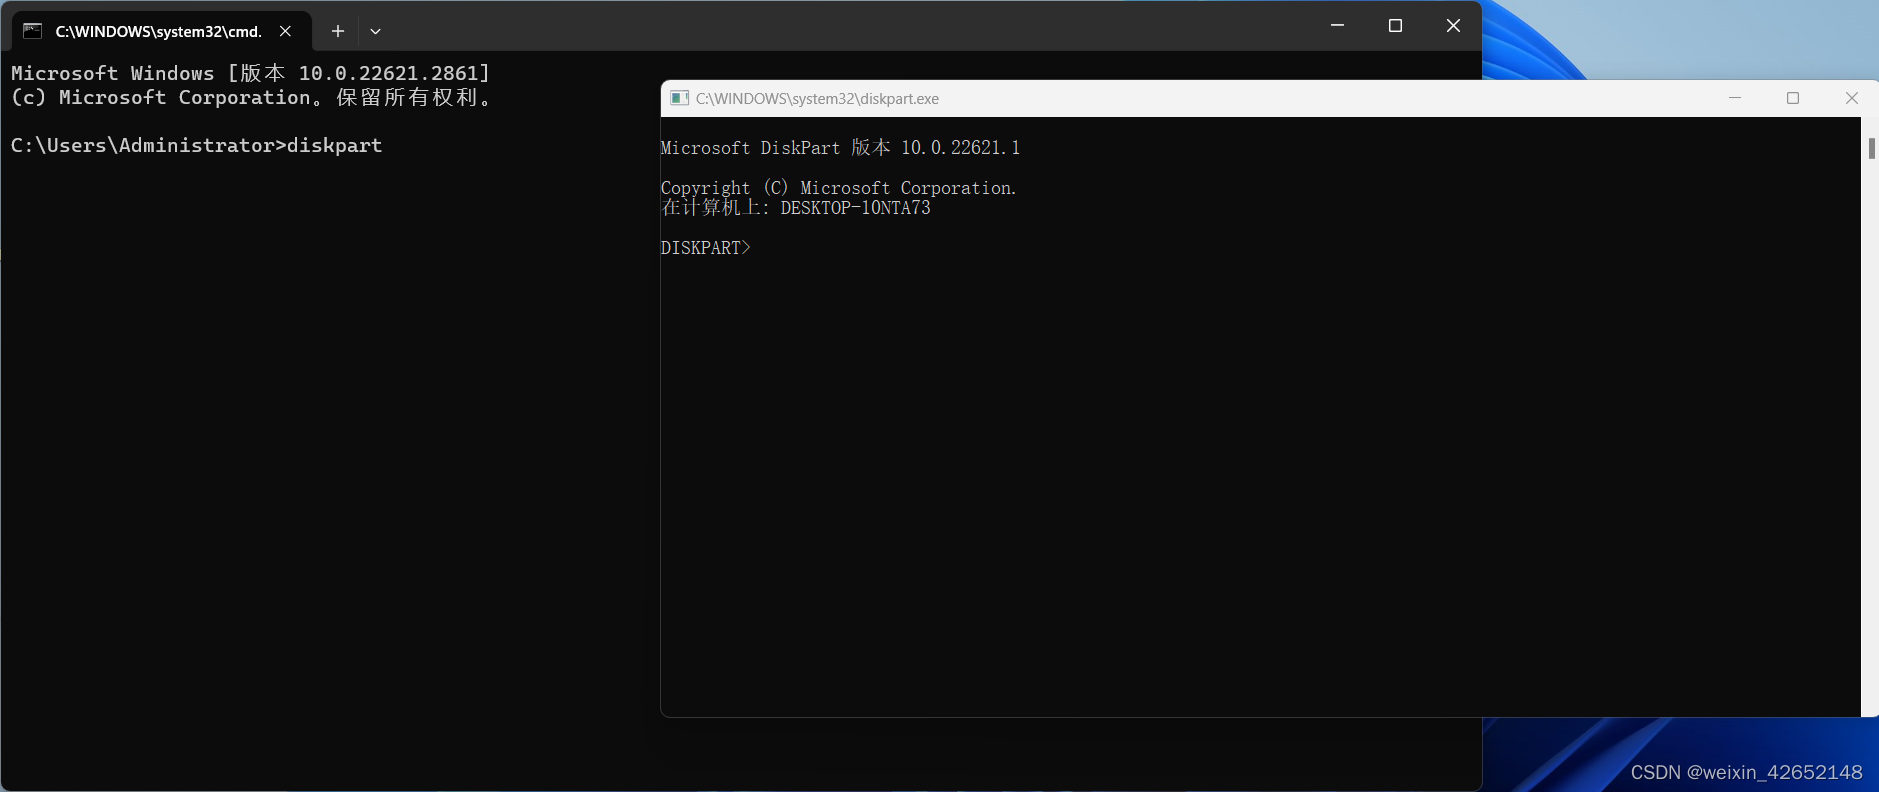Screen dimensions: 1879x792
Task: Click the diskpart window scrollbar thumb
Action: [x=1871, y=148]
